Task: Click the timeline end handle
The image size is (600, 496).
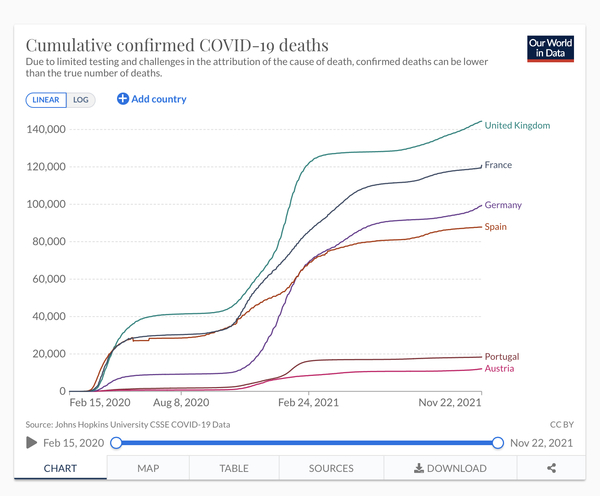Action: tap(498, 443)
